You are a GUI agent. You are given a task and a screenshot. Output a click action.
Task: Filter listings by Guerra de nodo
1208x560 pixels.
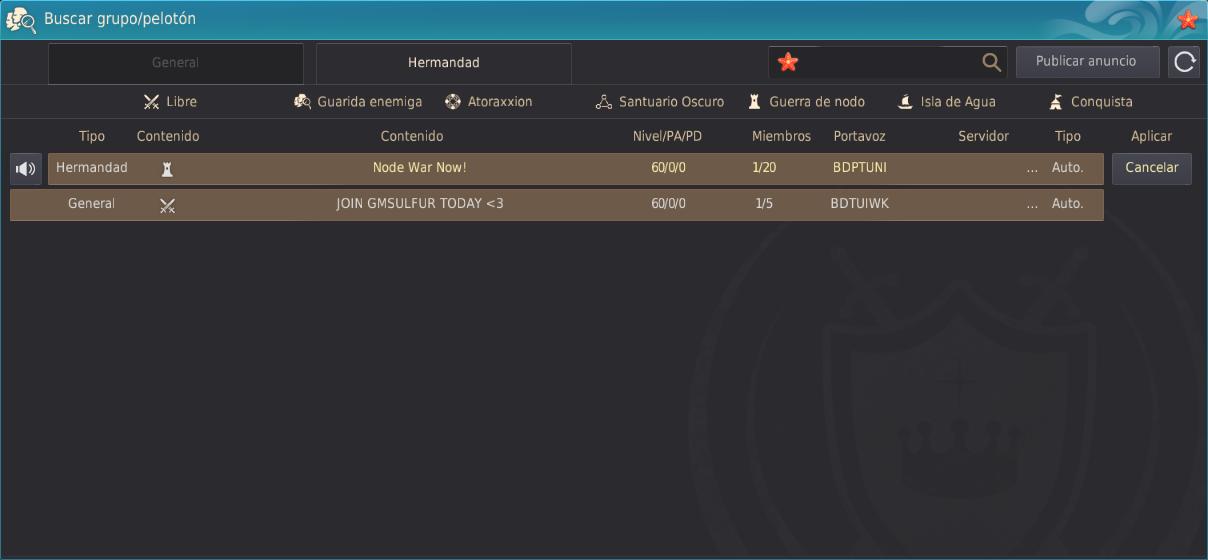tap(806, 102)
